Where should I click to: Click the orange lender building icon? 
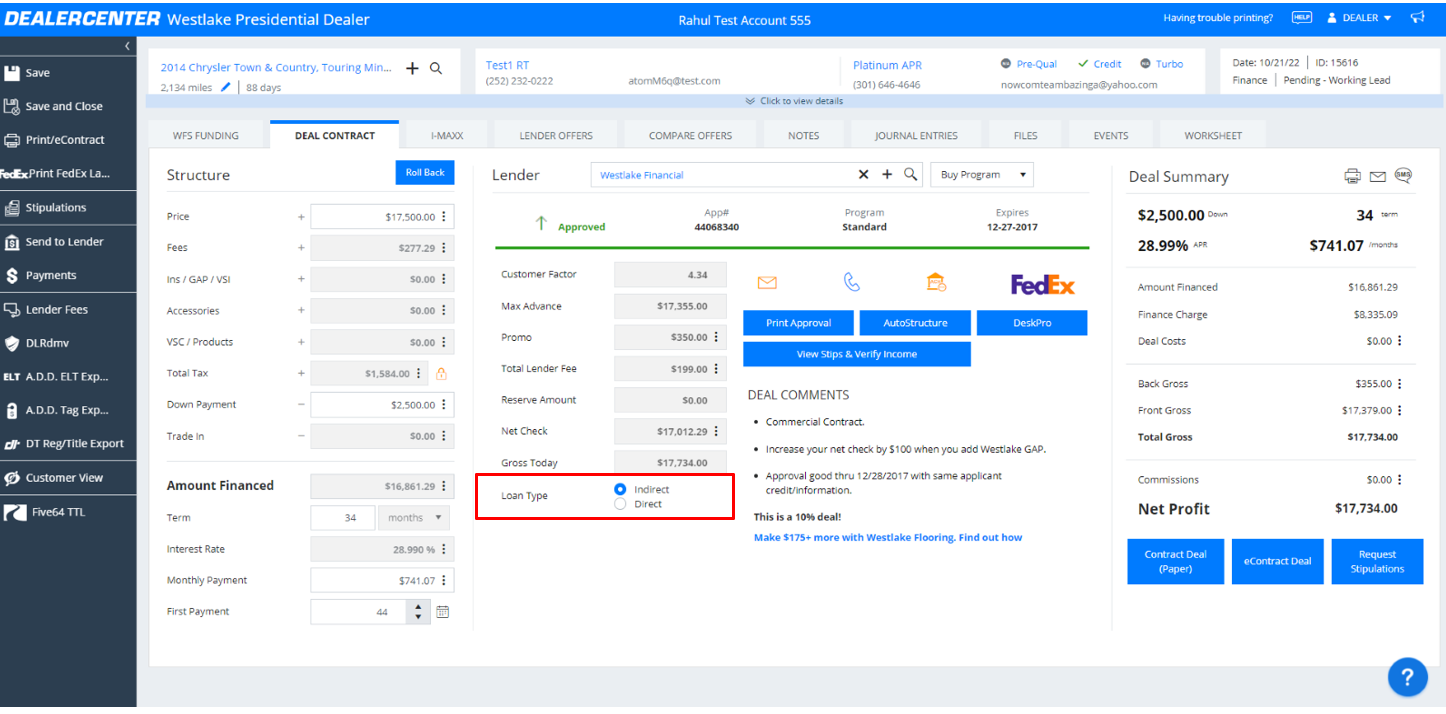(937, 283)
